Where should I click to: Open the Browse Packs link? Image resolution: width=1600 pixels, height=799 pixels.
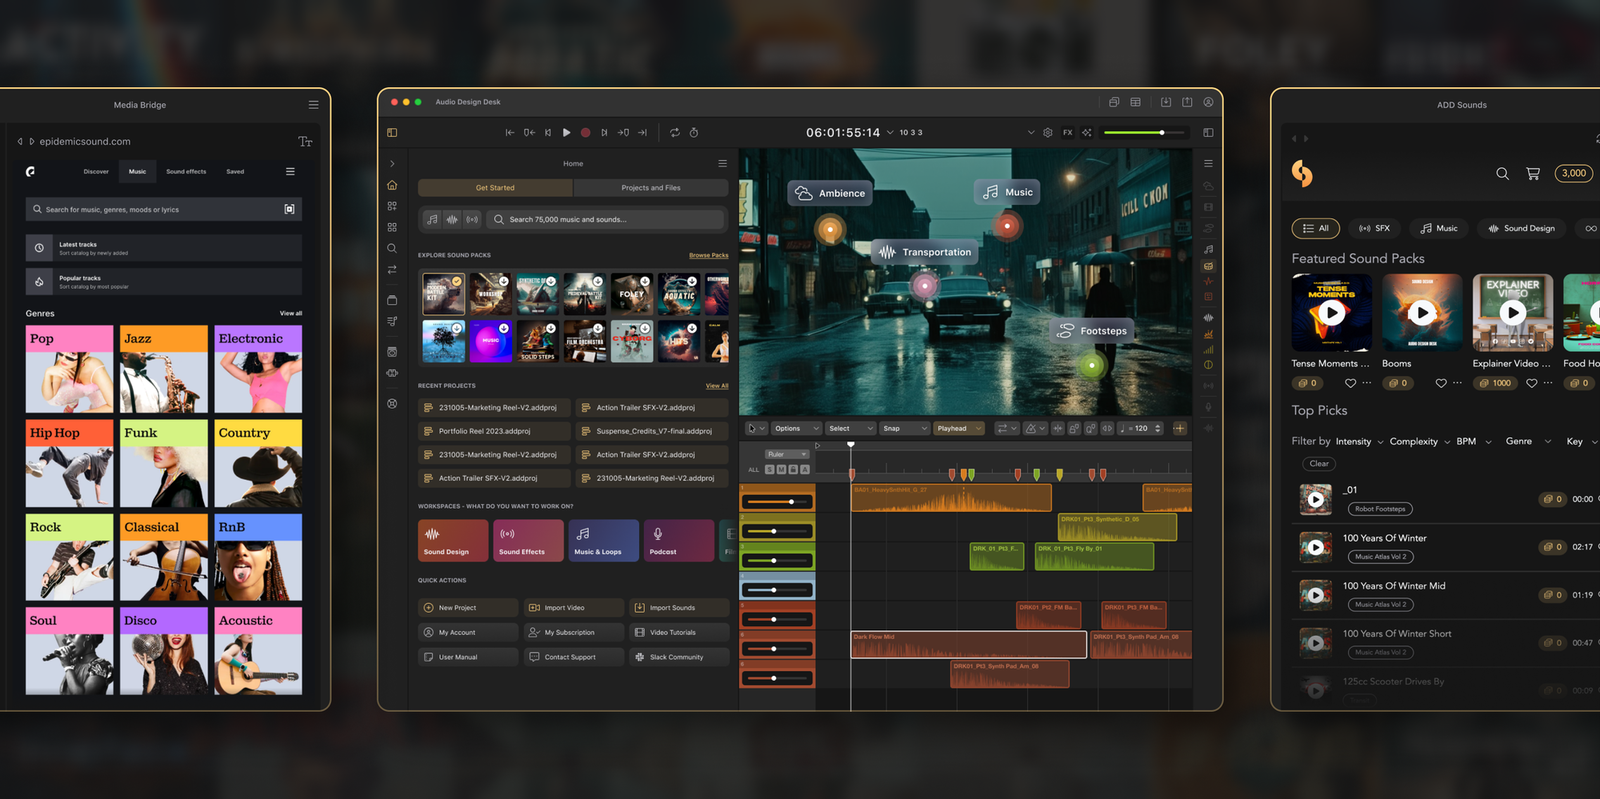709,255
